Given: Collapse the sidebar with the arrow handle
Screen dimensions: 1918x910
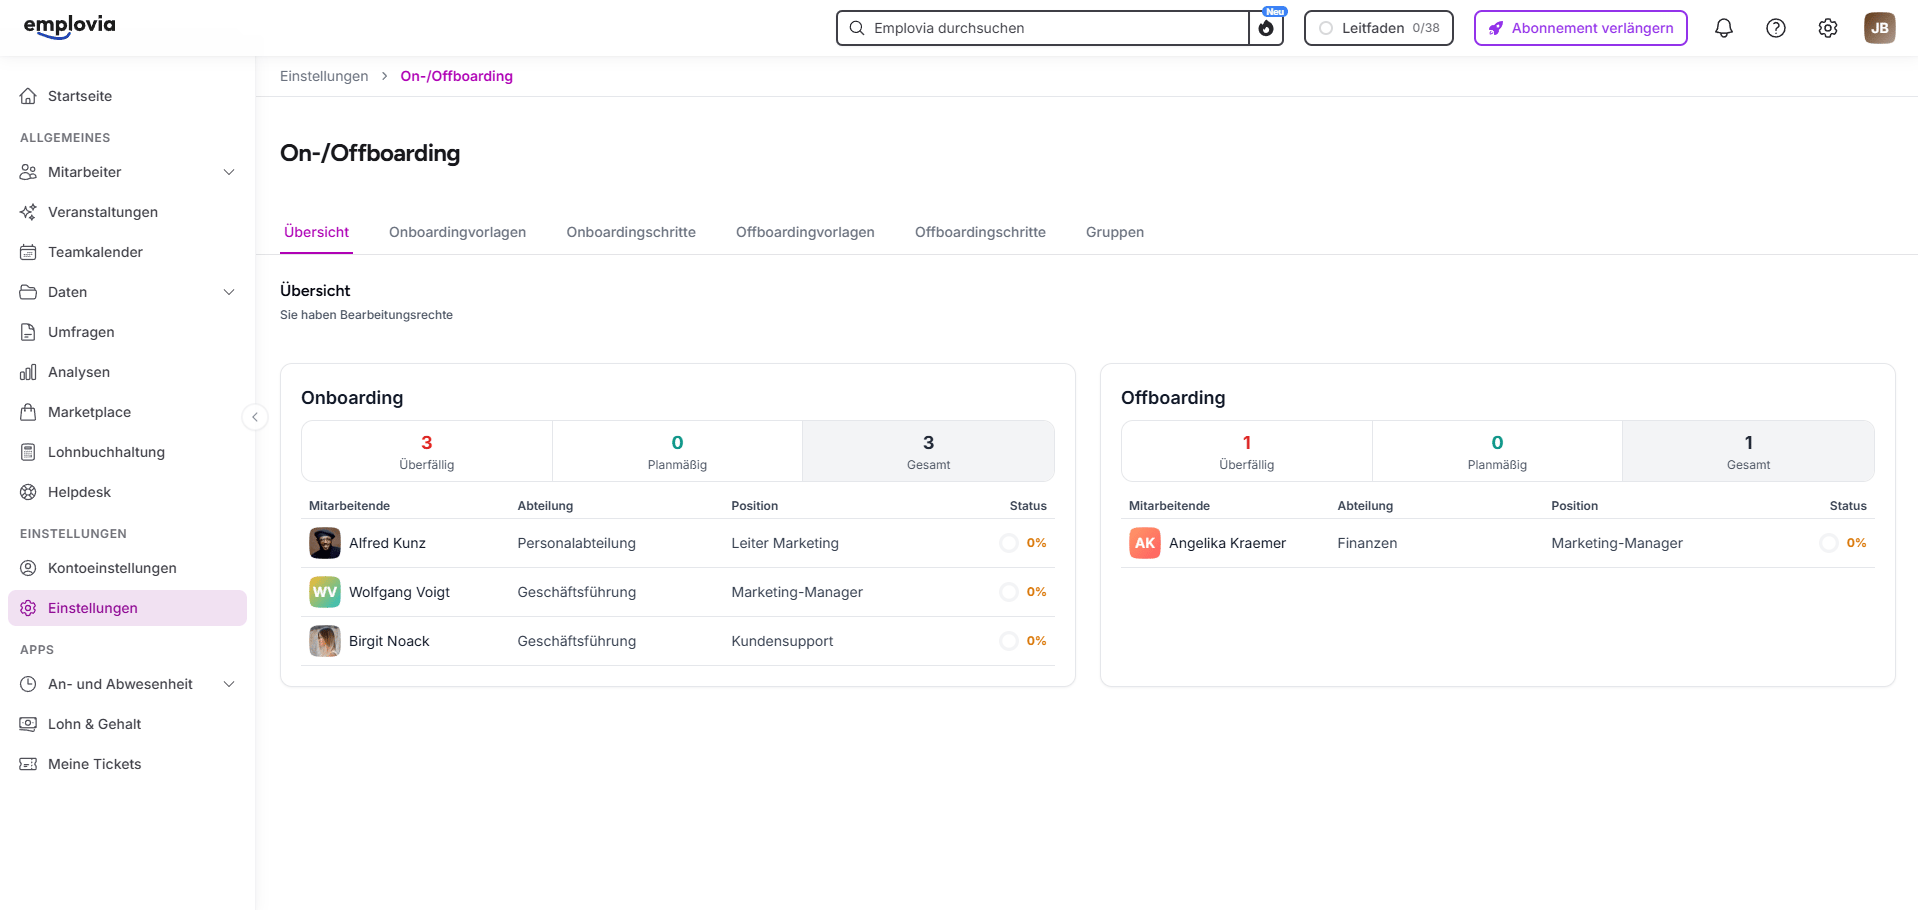Looking at the screenshot, I should (255, 417).
